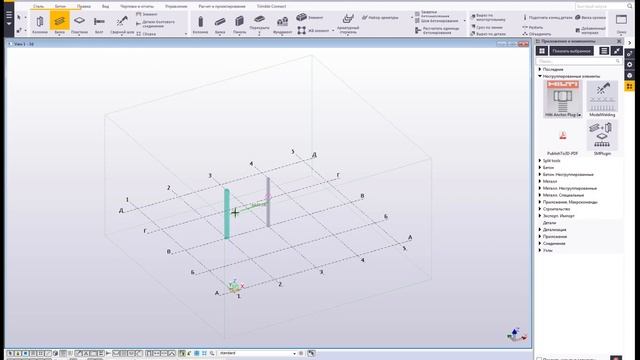The image size is (640, 360).
Task: Open the Правка ribbon tab
Action: pos(84,7)
